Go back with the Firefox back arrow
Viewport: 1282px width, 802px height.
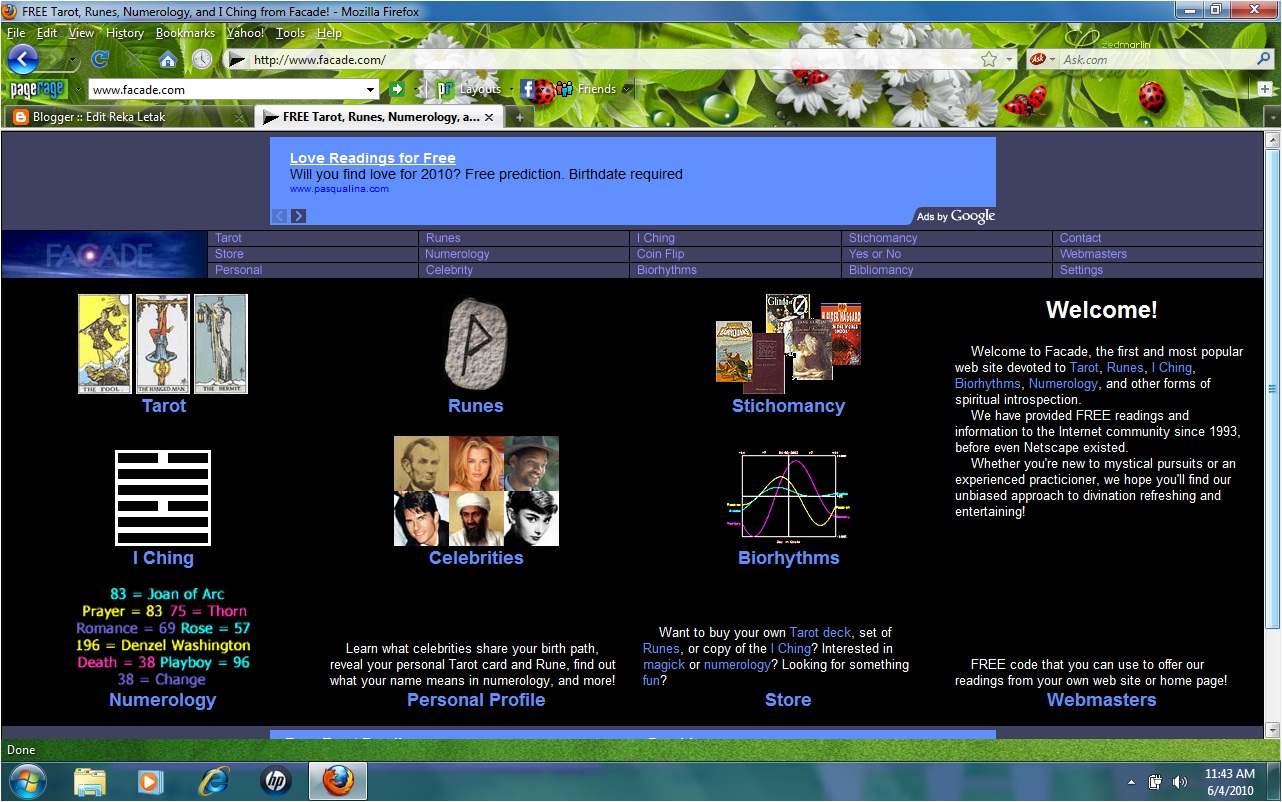[22, 59]
